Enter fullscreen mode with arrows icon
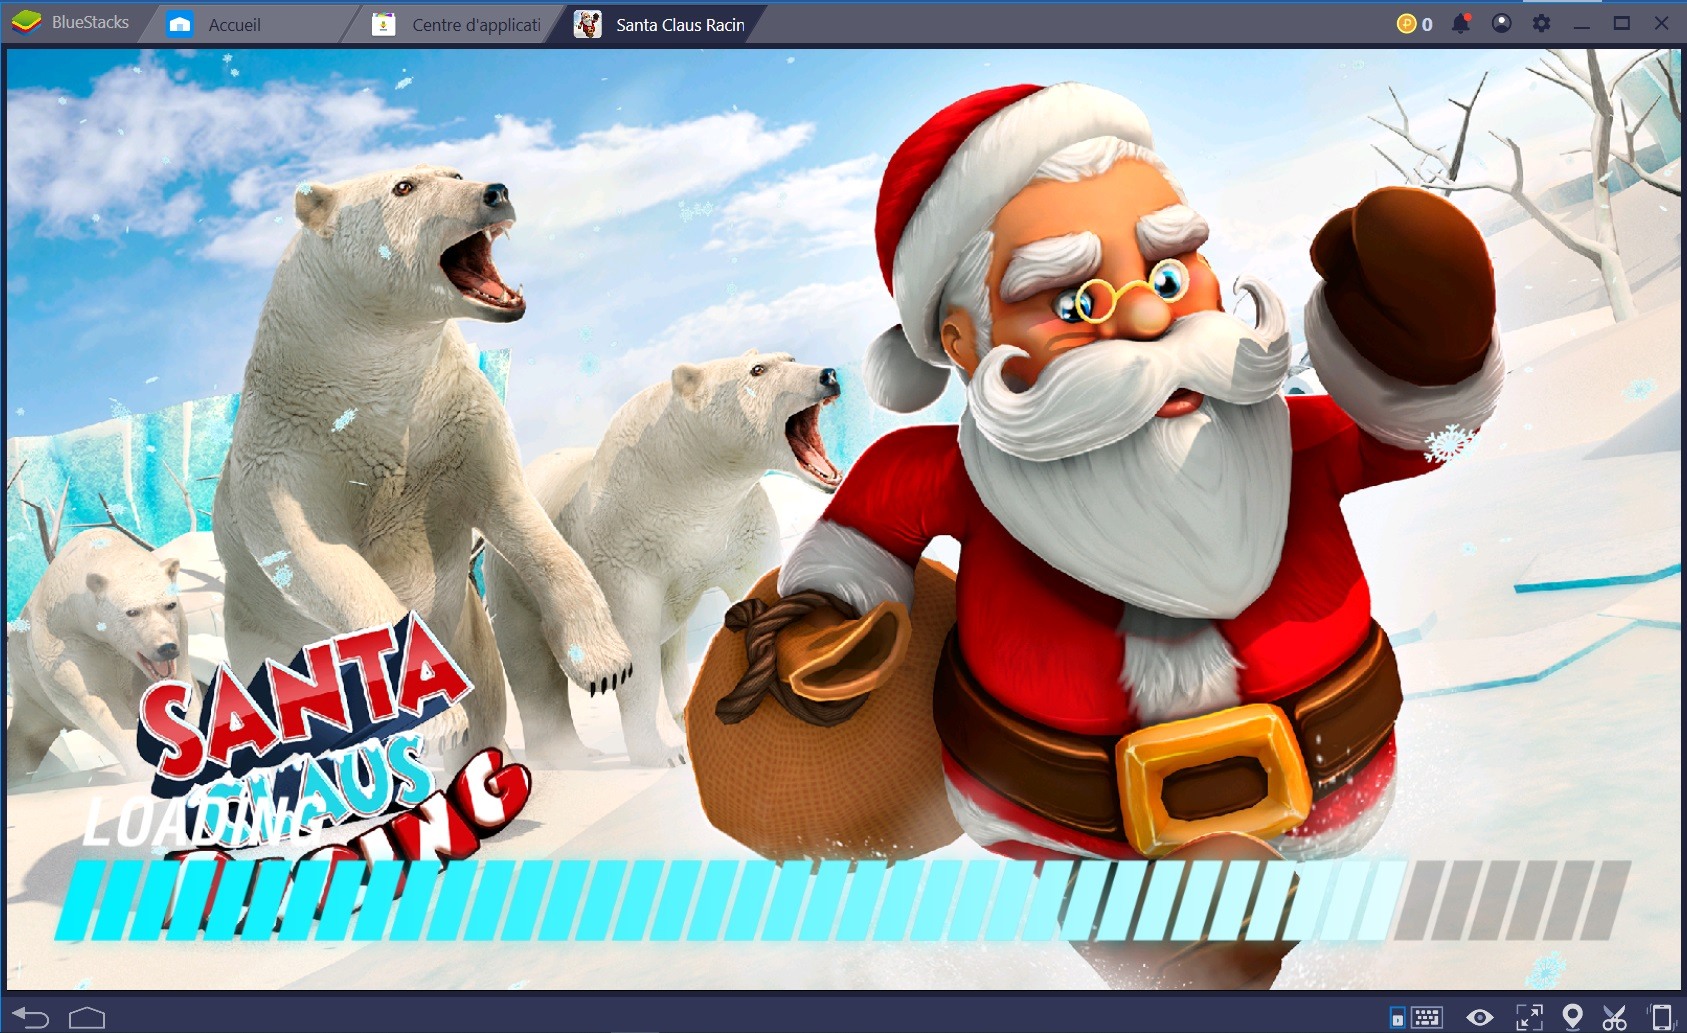 pyautogui.click(x=1529, y=1018)
